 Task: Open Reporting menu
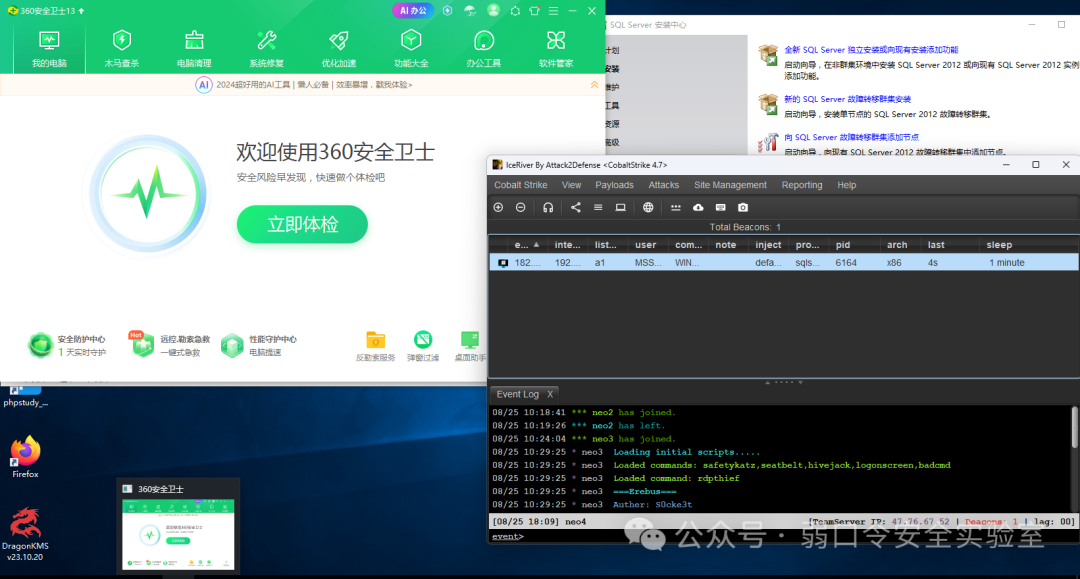[x=802, y=185]
